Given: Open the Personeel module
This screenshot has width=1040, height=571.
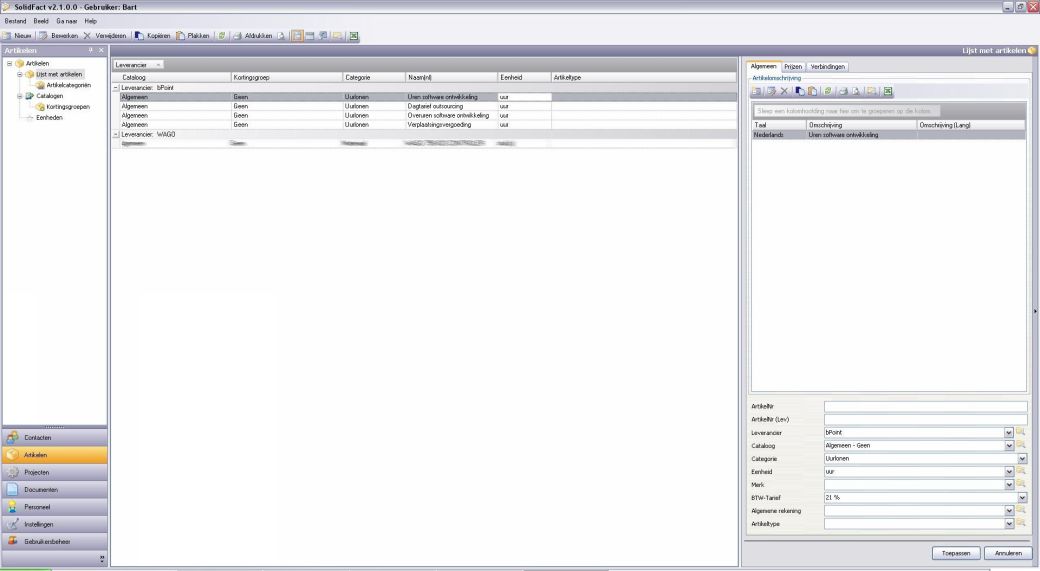Looking at the screenshot, I should 54,507.
